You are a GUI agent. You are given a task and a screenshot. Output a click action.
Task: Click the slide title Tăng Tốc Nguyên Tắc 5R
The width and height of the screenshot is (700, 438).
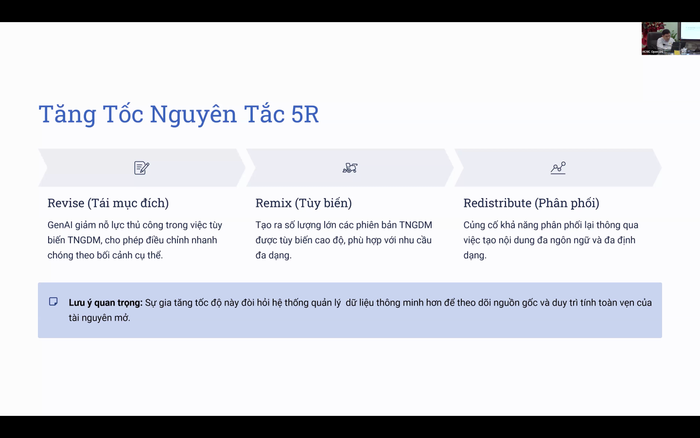coord(178,114)
